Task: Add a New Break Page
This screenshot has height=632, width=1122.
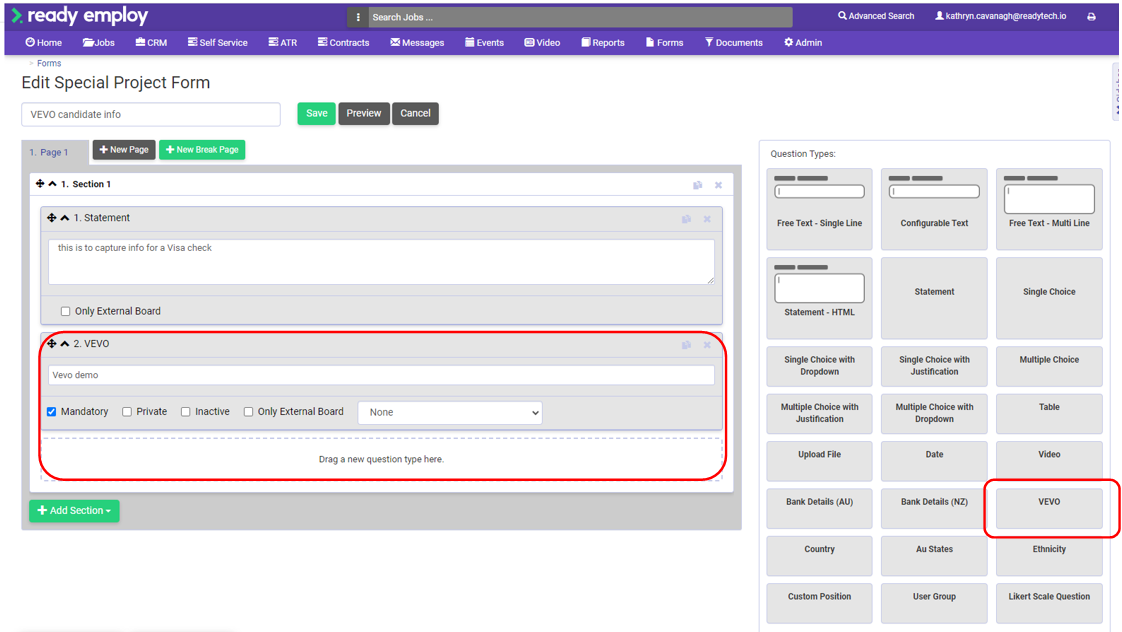Action: [x=202, y=150]
